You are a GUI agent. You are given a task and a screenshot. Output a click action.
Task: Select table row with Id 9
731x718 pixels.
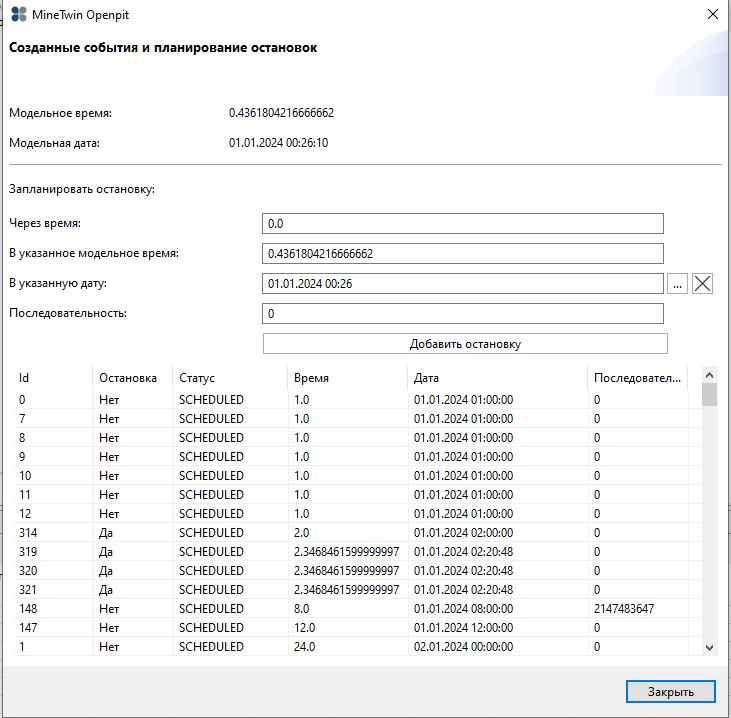pos(357,456)
